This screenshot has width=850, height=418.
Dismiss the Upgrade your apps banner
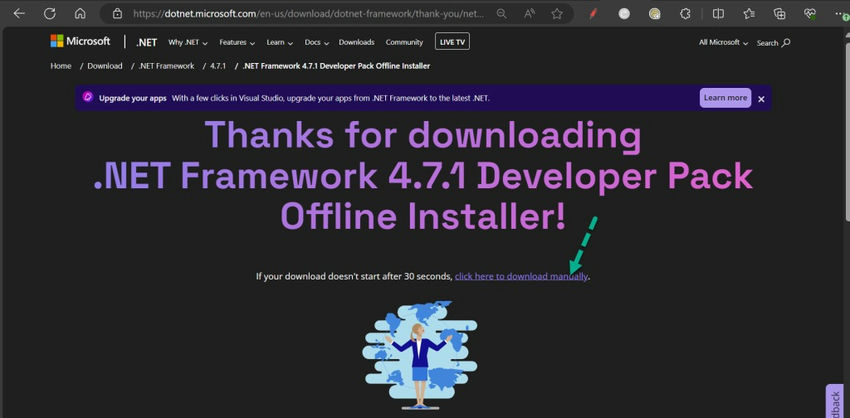click(x=761, y=99)
